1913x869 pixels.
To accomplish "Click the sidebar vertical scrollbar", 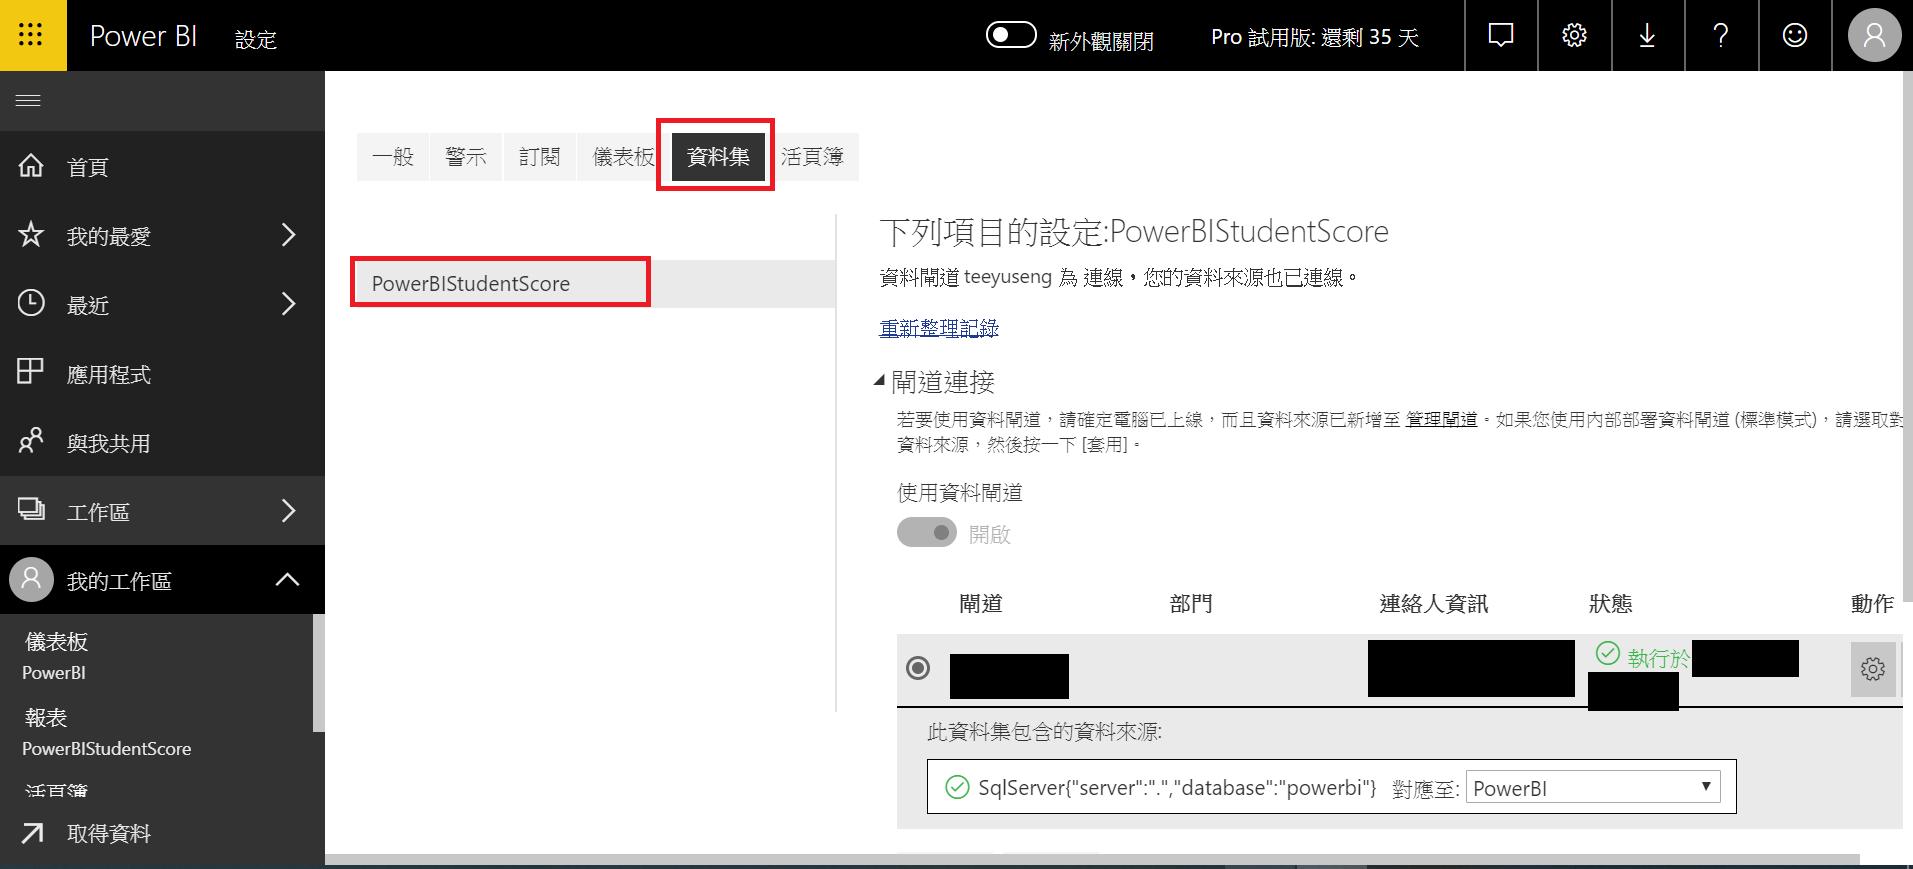I will (319, 673).
